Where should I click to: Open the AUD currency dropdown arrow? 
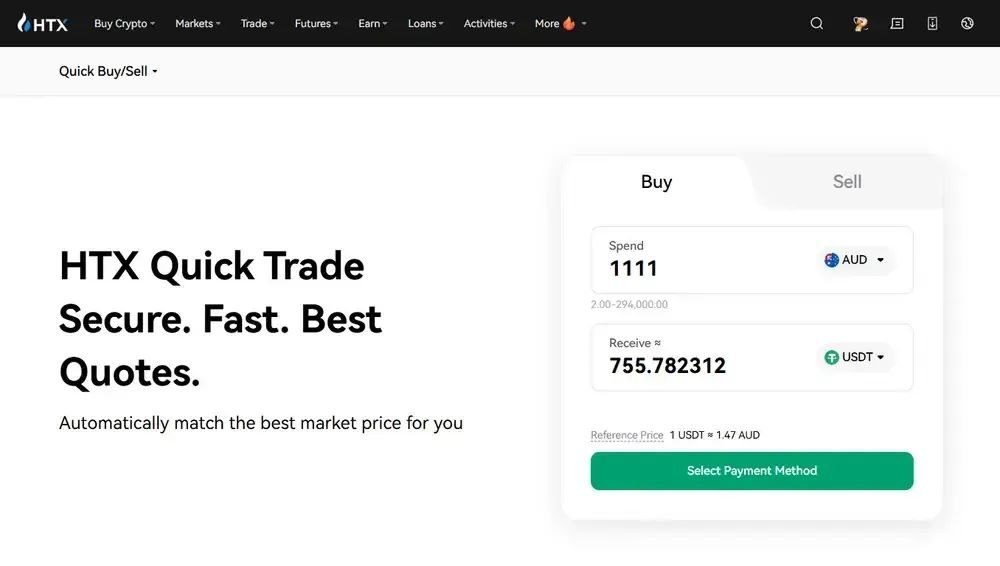pyautogui.click(x=881, y=260)
